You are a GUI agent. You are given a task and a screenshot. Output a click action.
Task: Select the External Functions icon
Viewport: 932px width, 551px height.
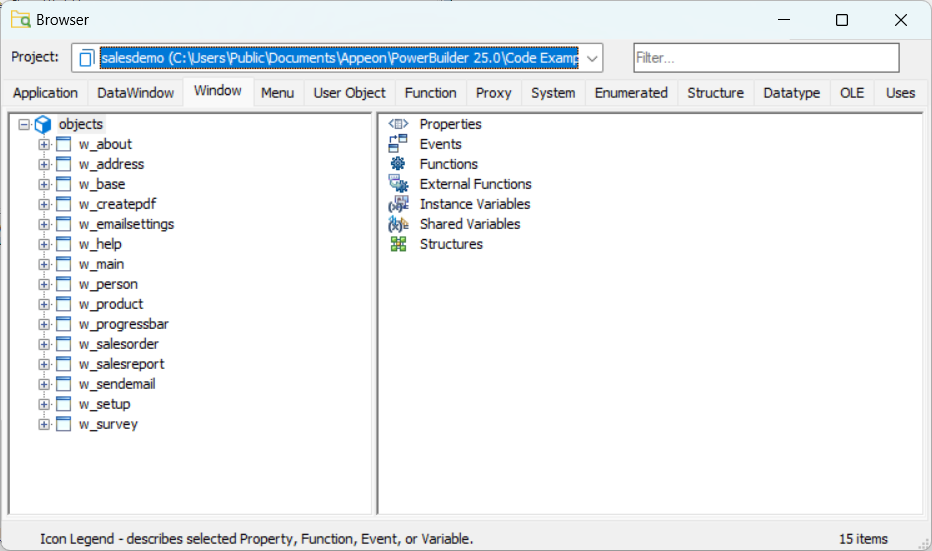point(398,184)
